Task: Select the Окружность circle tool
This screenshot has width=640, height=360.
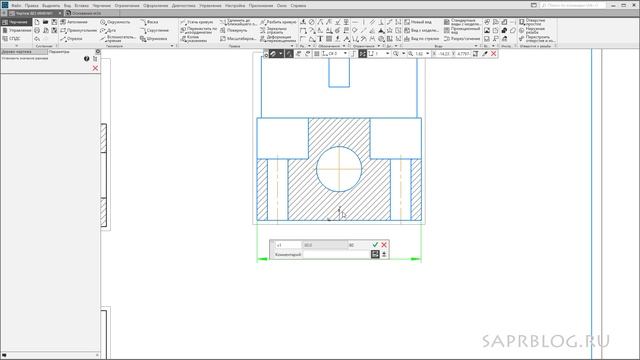Action: (115, 22)
